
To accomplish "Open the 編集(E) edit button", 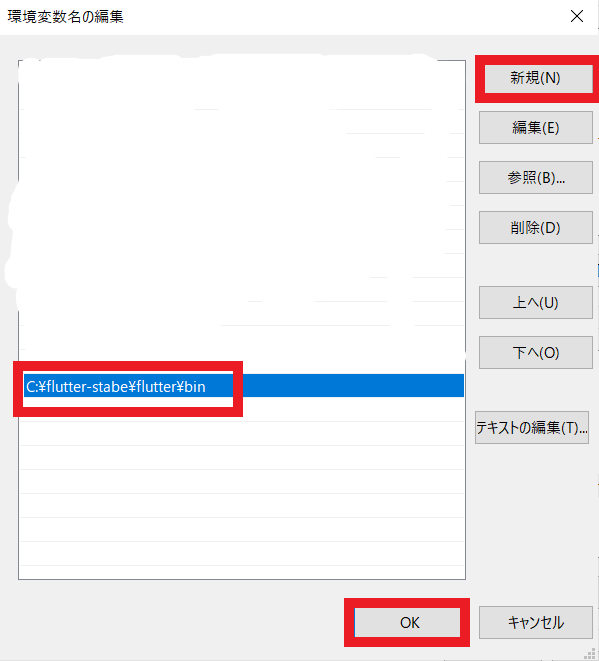I will pyautogui.click(x=536, y=128).
